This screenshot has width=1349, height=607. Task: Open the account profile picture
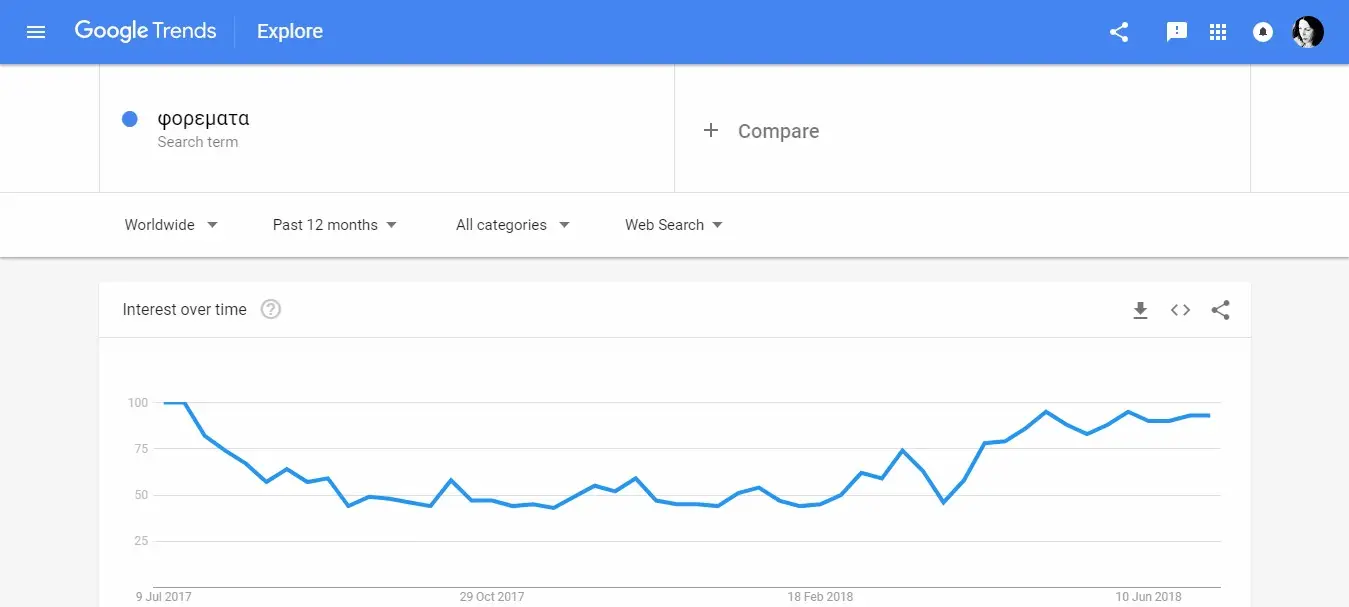coord(1307,32)
